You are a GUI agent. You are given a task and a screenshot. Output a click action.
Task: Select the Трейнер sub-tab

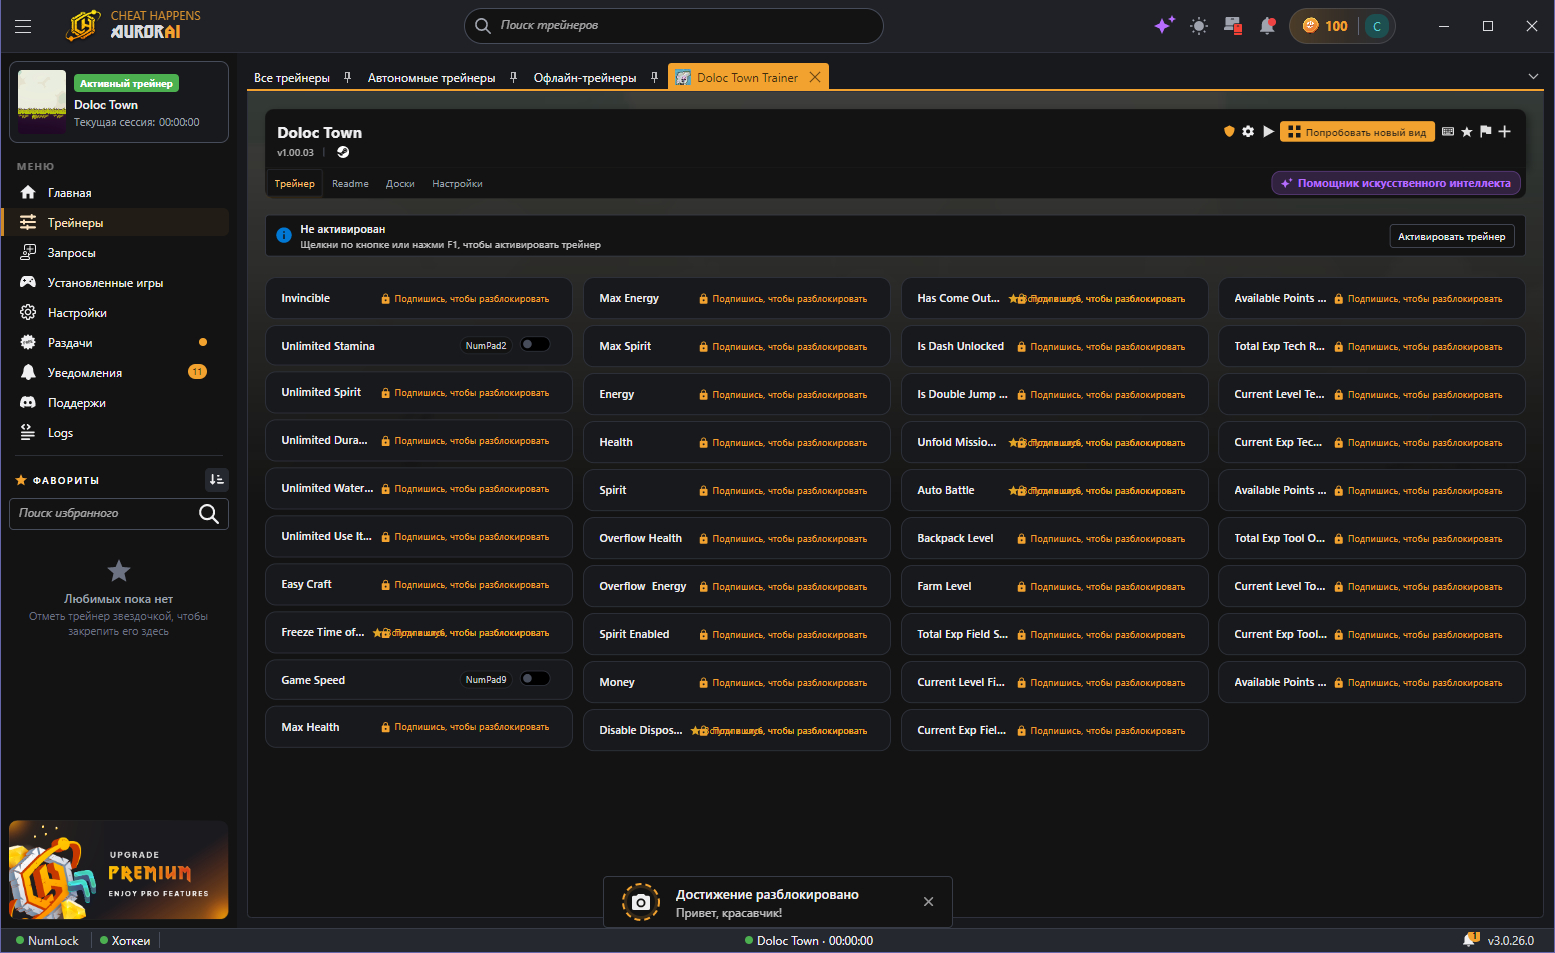coord(294,183)
